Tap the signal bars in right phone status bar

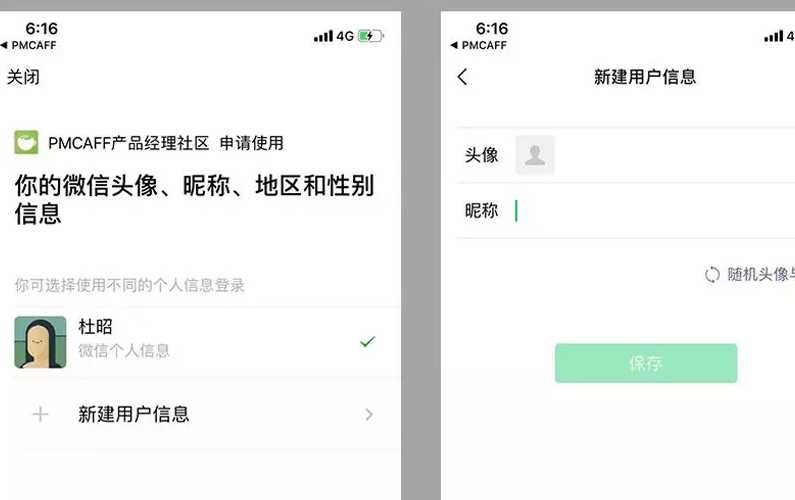(x=773, y=36)
